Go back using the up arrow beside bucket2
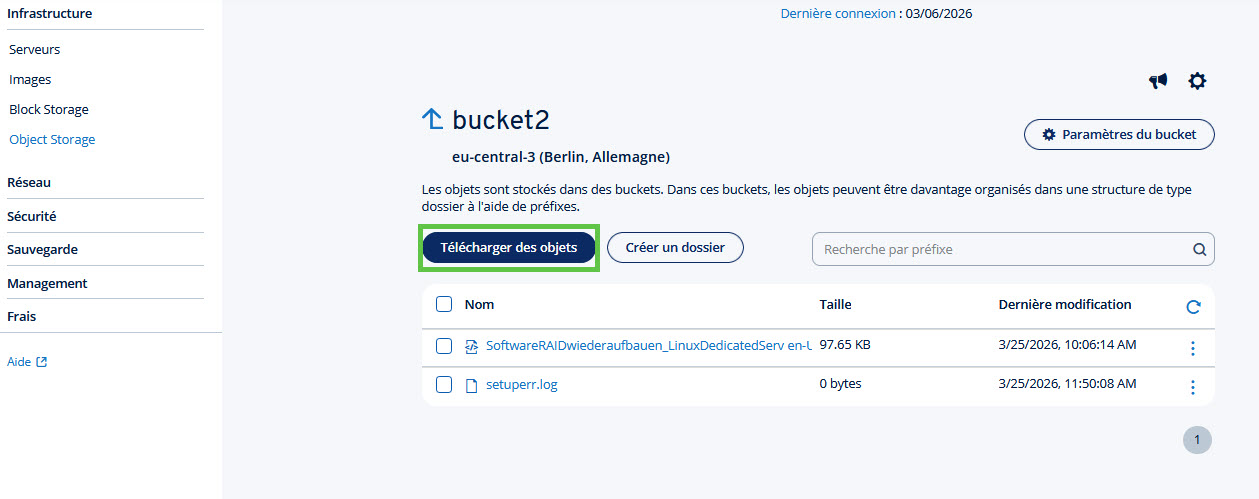Viewport: 1259px width, 499px height. (432, 120)
